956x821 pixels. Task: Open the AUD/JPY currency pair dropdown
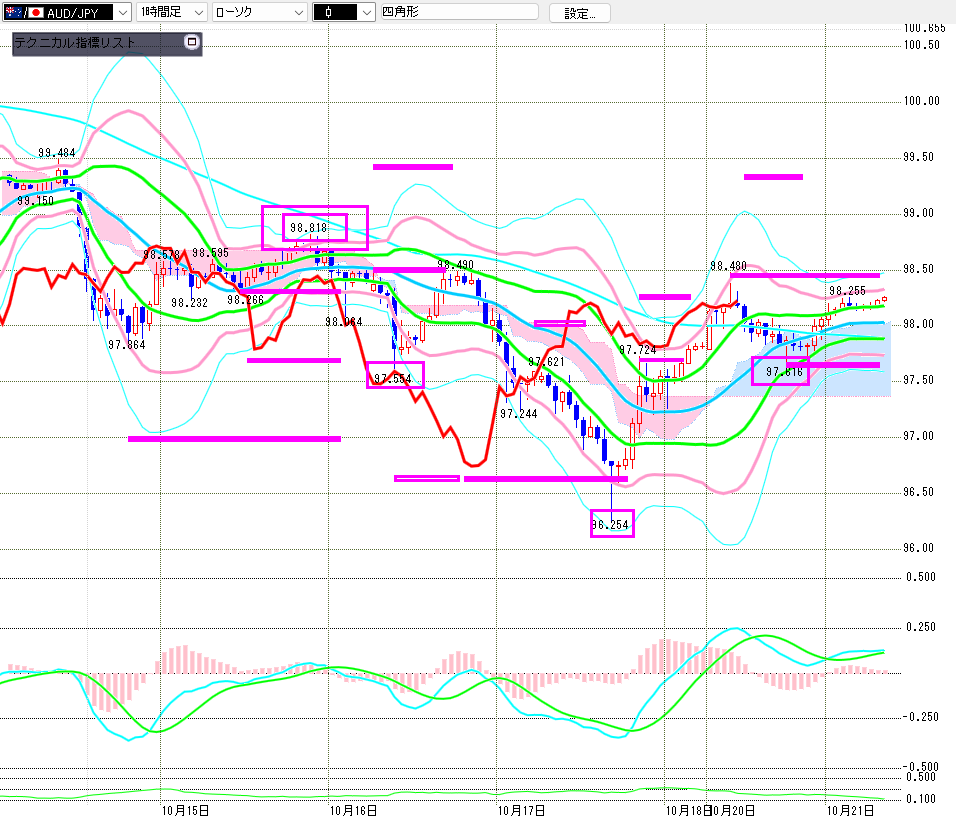coord(122,12)
